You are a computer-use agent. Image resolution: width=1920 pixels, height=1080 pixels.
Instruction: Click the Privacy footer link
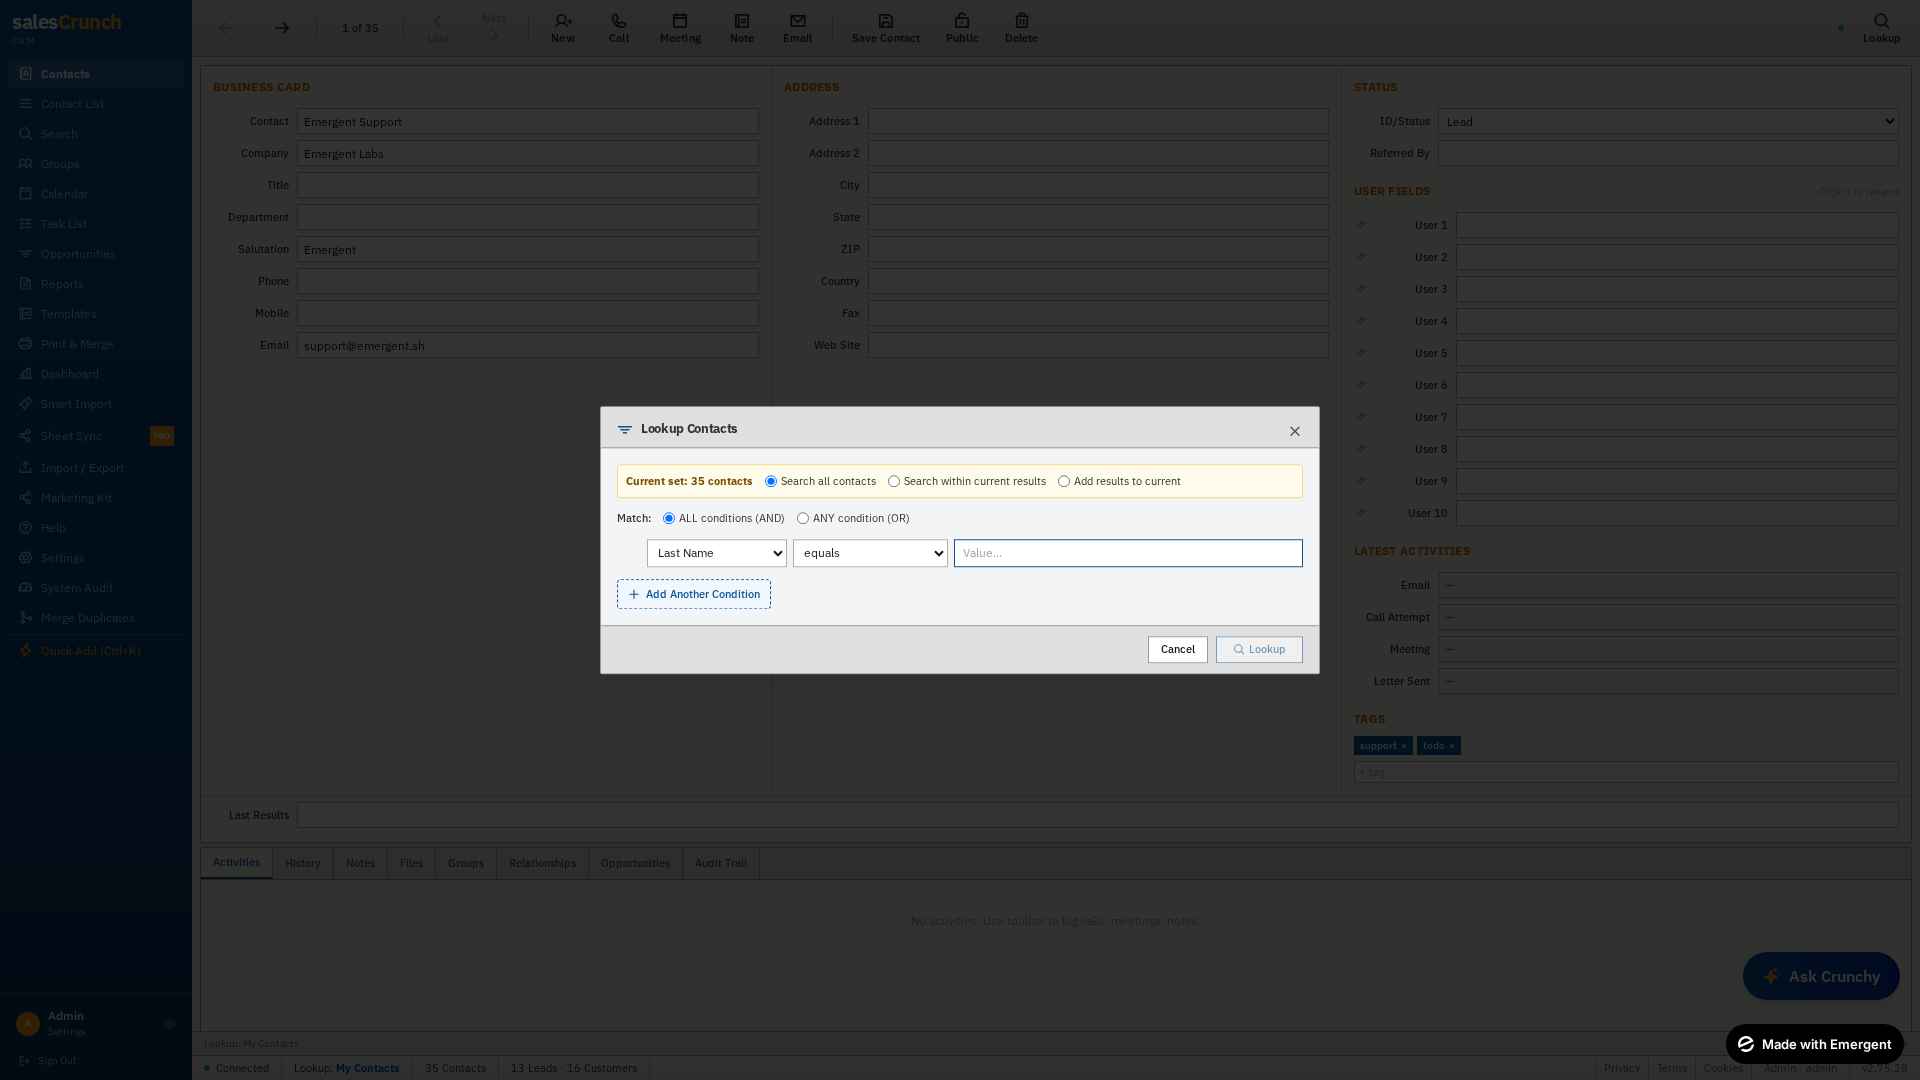(x=1622, y=1068)
